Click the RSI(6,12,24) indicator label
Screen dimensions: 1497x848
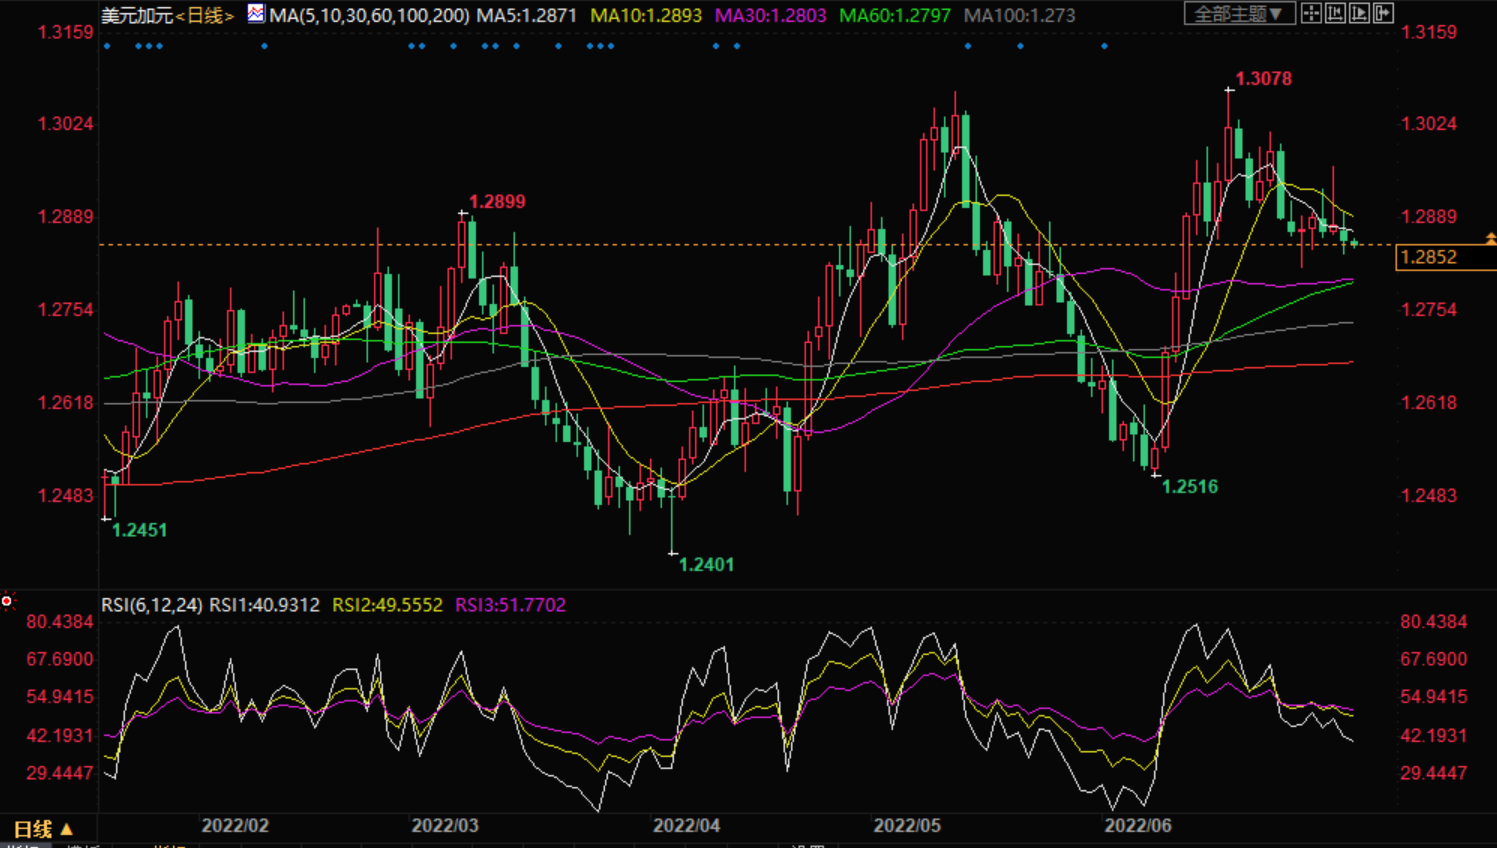point(151,605)
